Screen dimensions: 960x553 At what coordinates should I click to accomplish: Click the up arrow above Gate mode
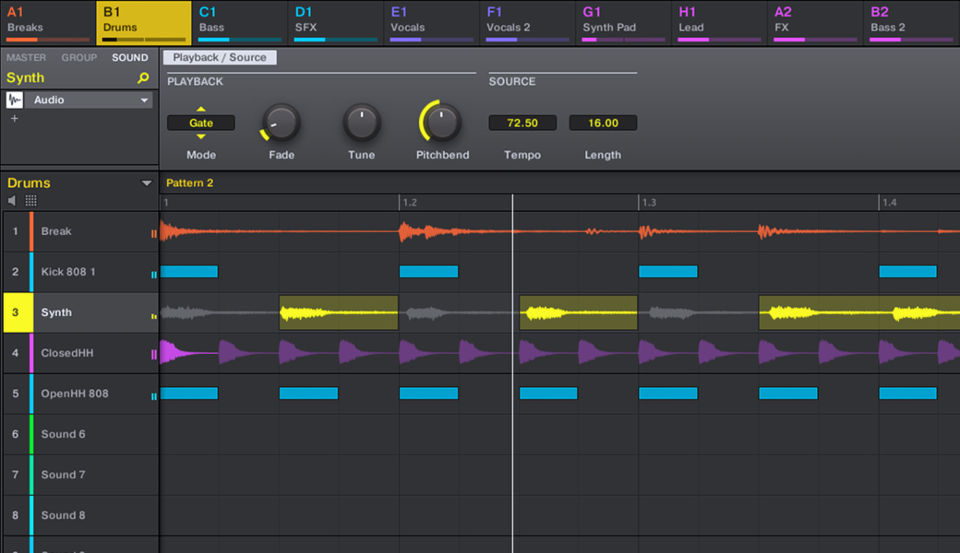(201, 109)
